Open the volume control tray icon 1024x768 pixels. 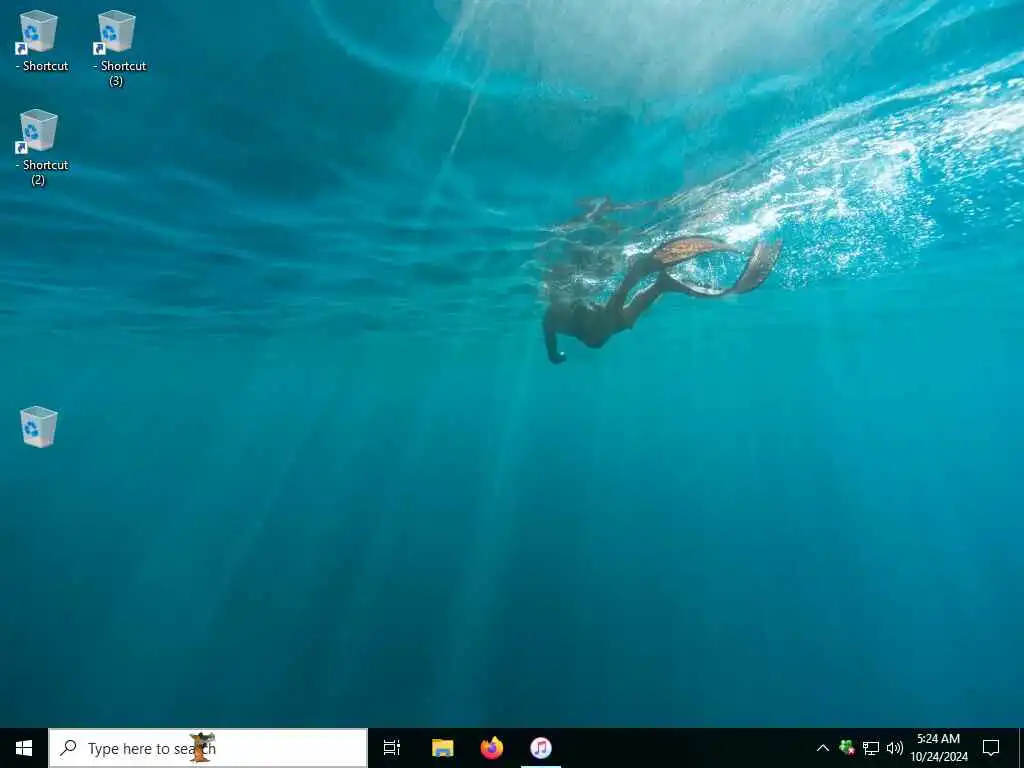point(895,748)
